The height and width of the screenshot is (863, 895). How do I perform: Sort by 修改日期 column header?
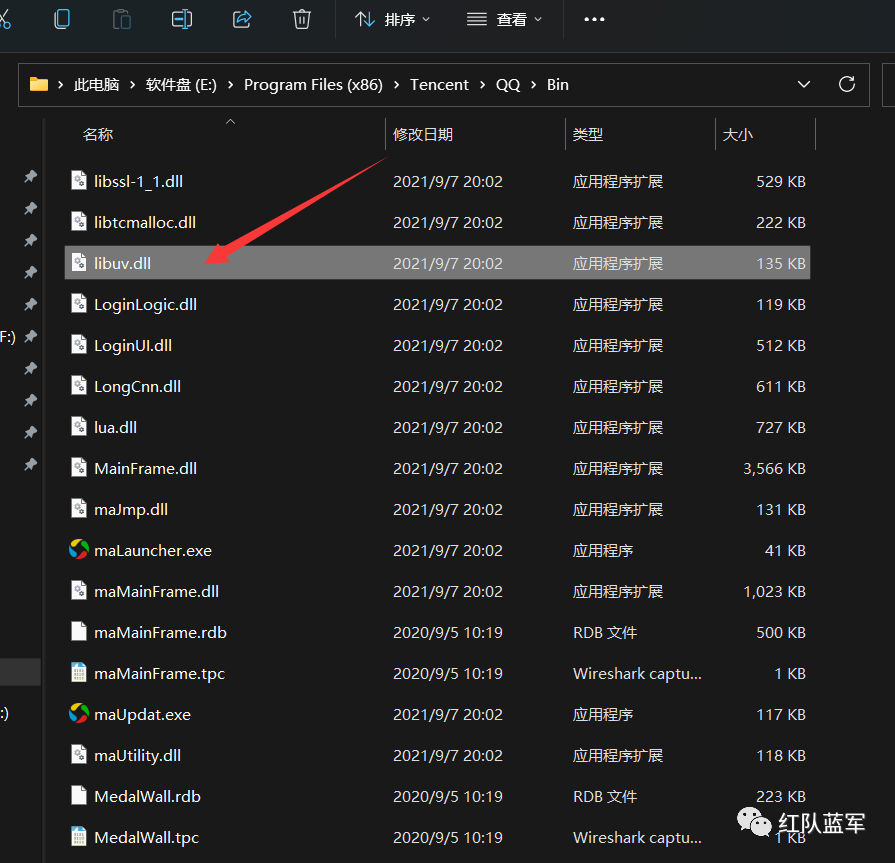423,135
